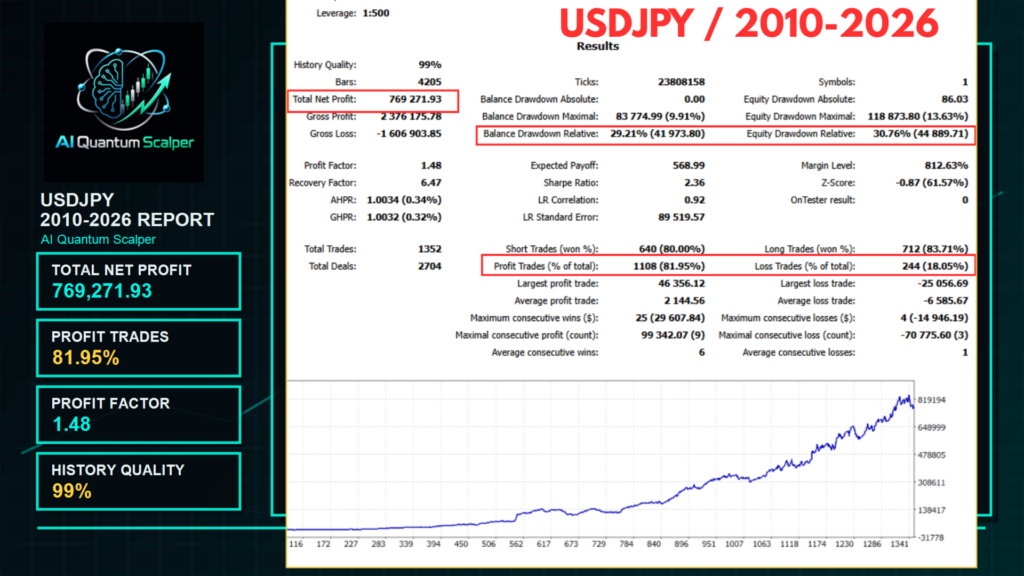This screenshot has height=576, width=1024.
Task: Select the Gross Profit value 2 376 175.78
Action: [411, 116]
